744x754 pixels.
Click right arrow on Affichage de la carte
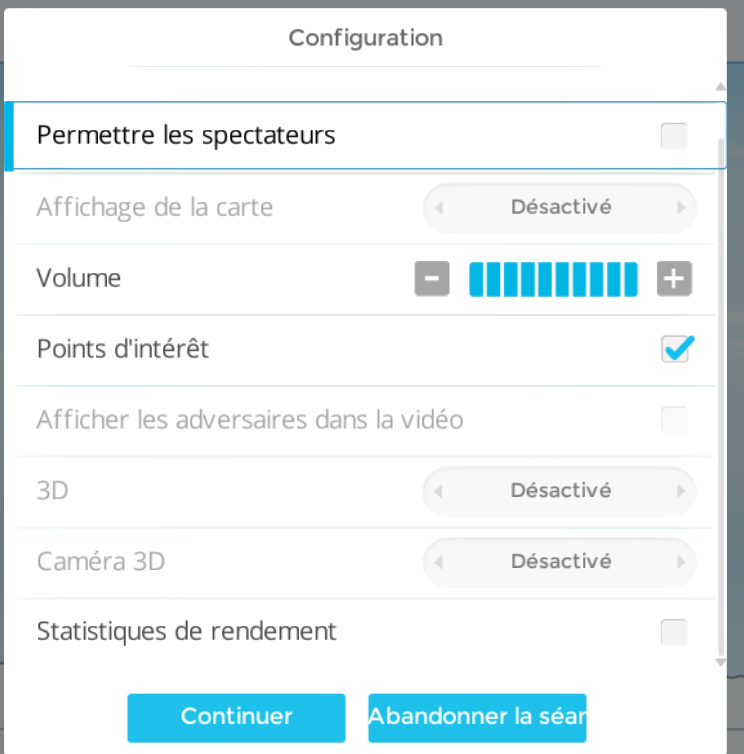681,208
